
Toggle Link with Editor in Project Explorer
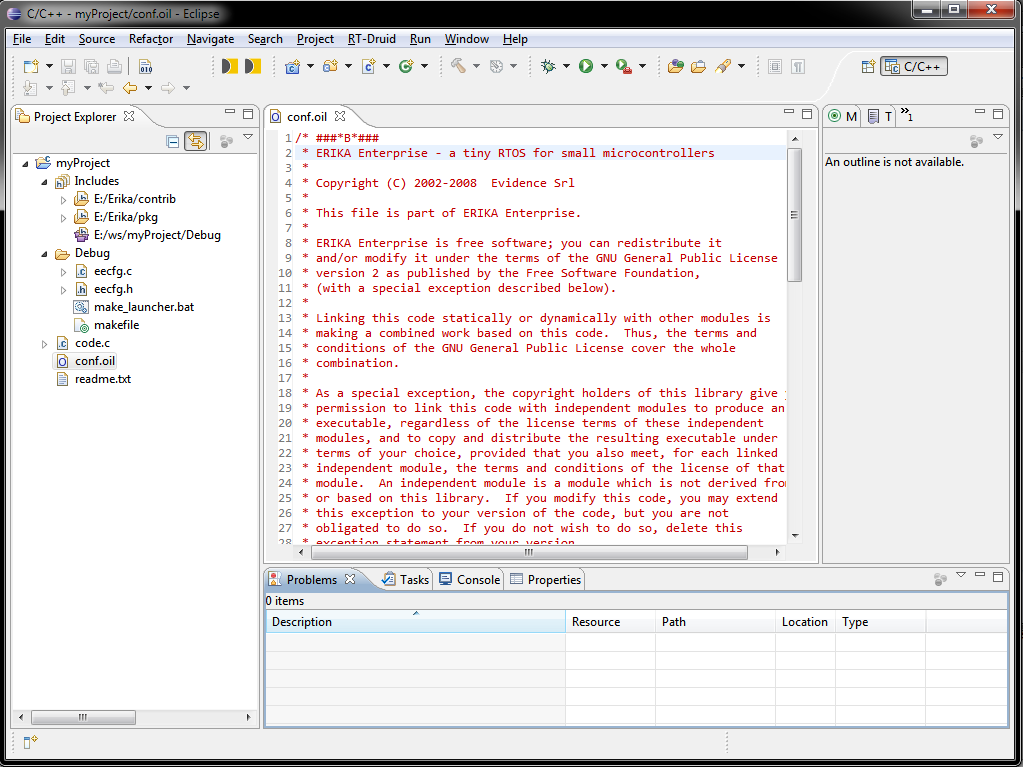point(196,141)
